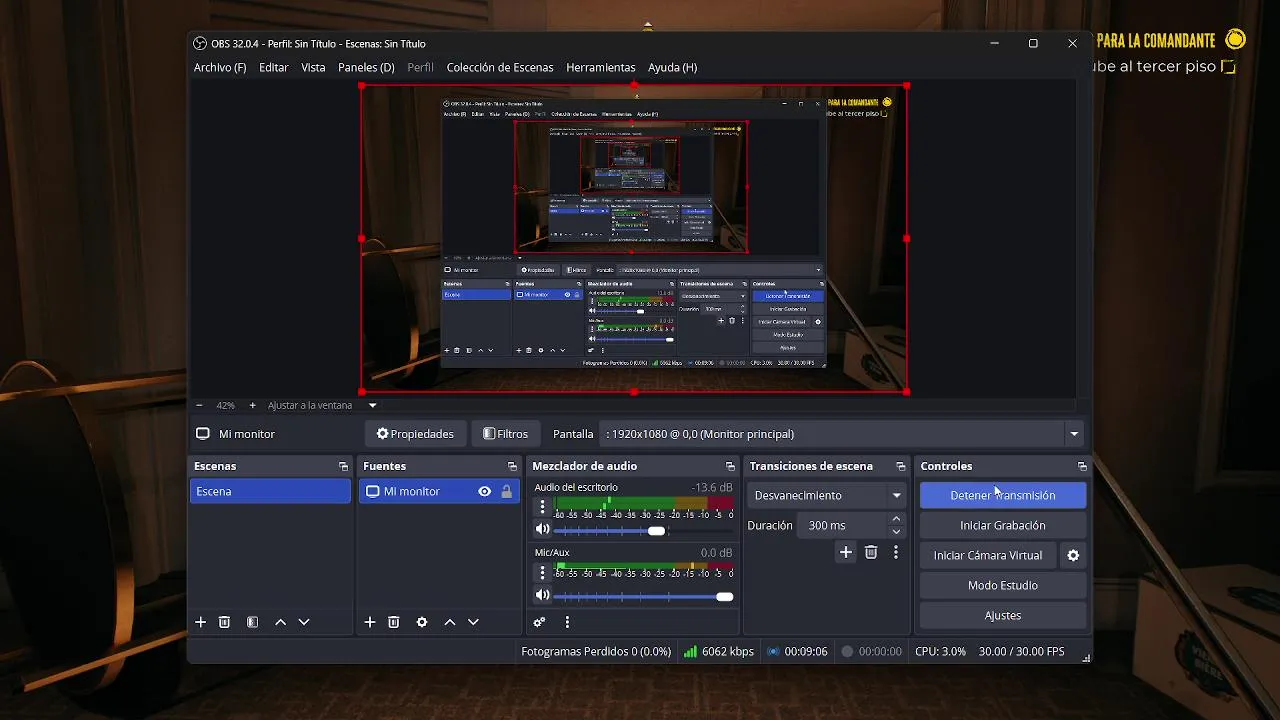Open transition properties three-dot menu
The width and height of the screenshot is (1280, 720).
[x=896, y=552]
